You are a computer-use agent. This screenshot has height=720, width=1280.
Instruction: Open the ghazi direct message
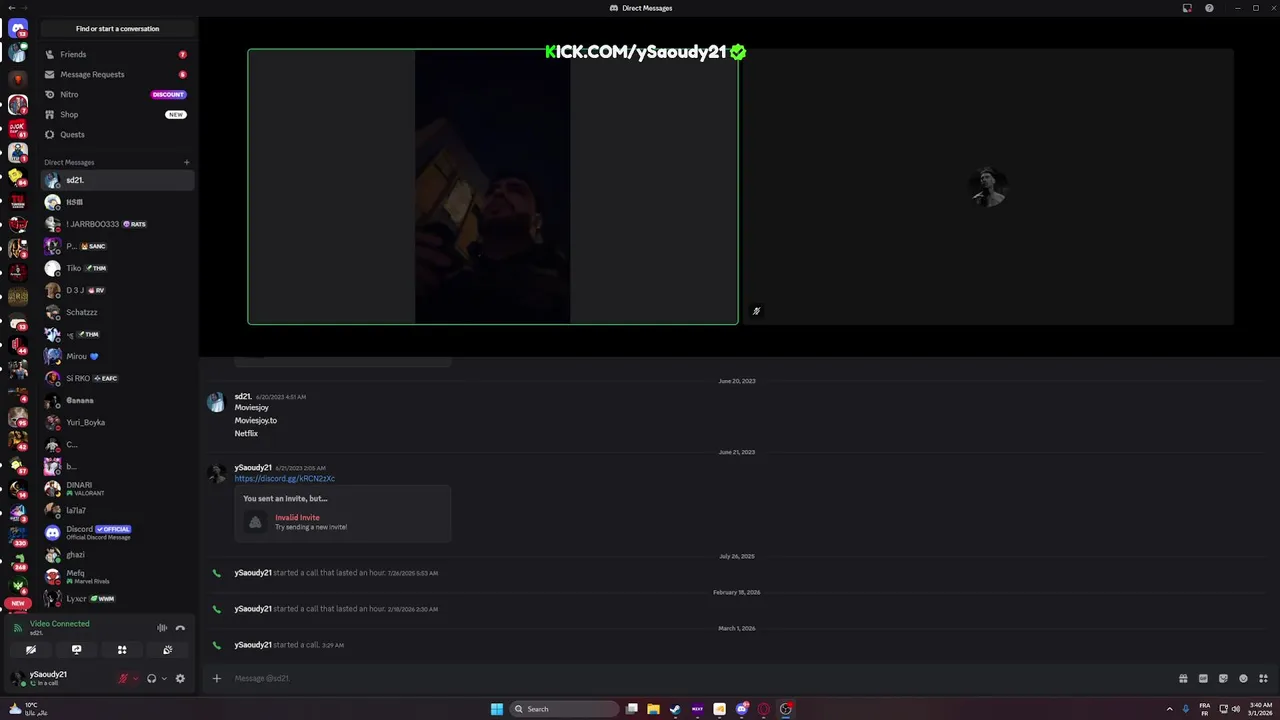(117, 554)
